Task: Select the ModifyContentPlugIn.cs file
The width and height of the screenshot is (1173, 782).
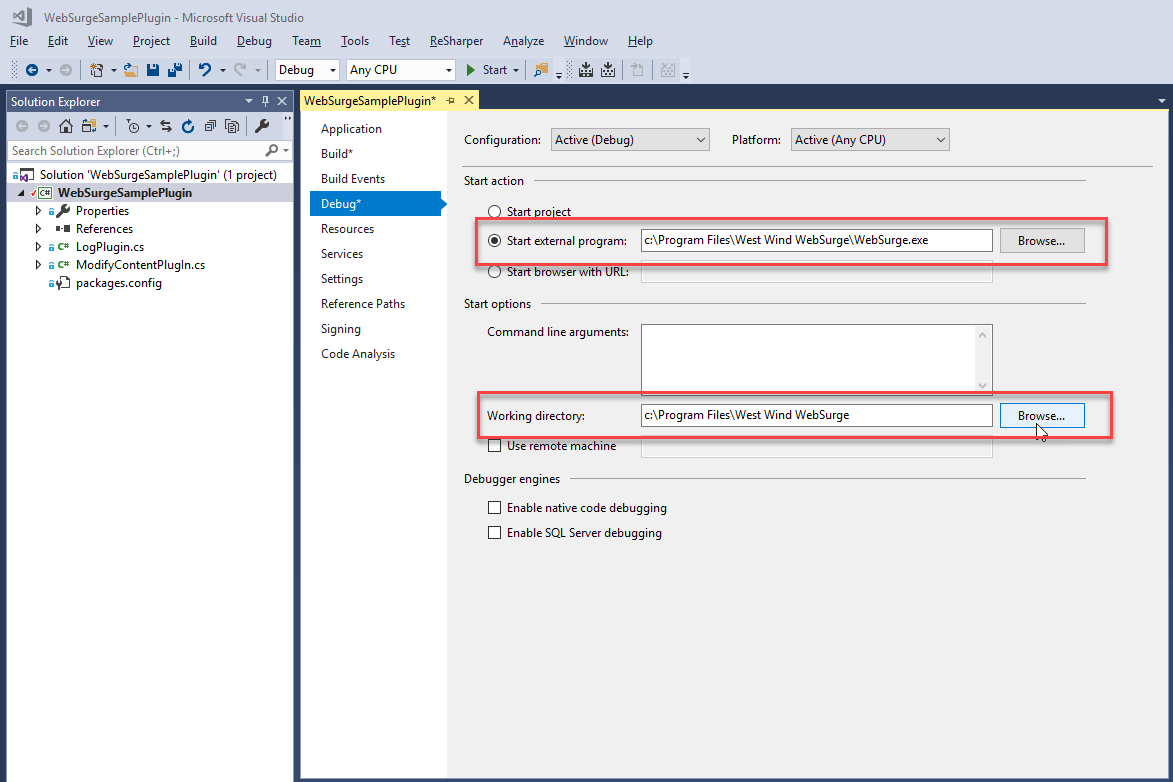Action: tap(140, 265)
